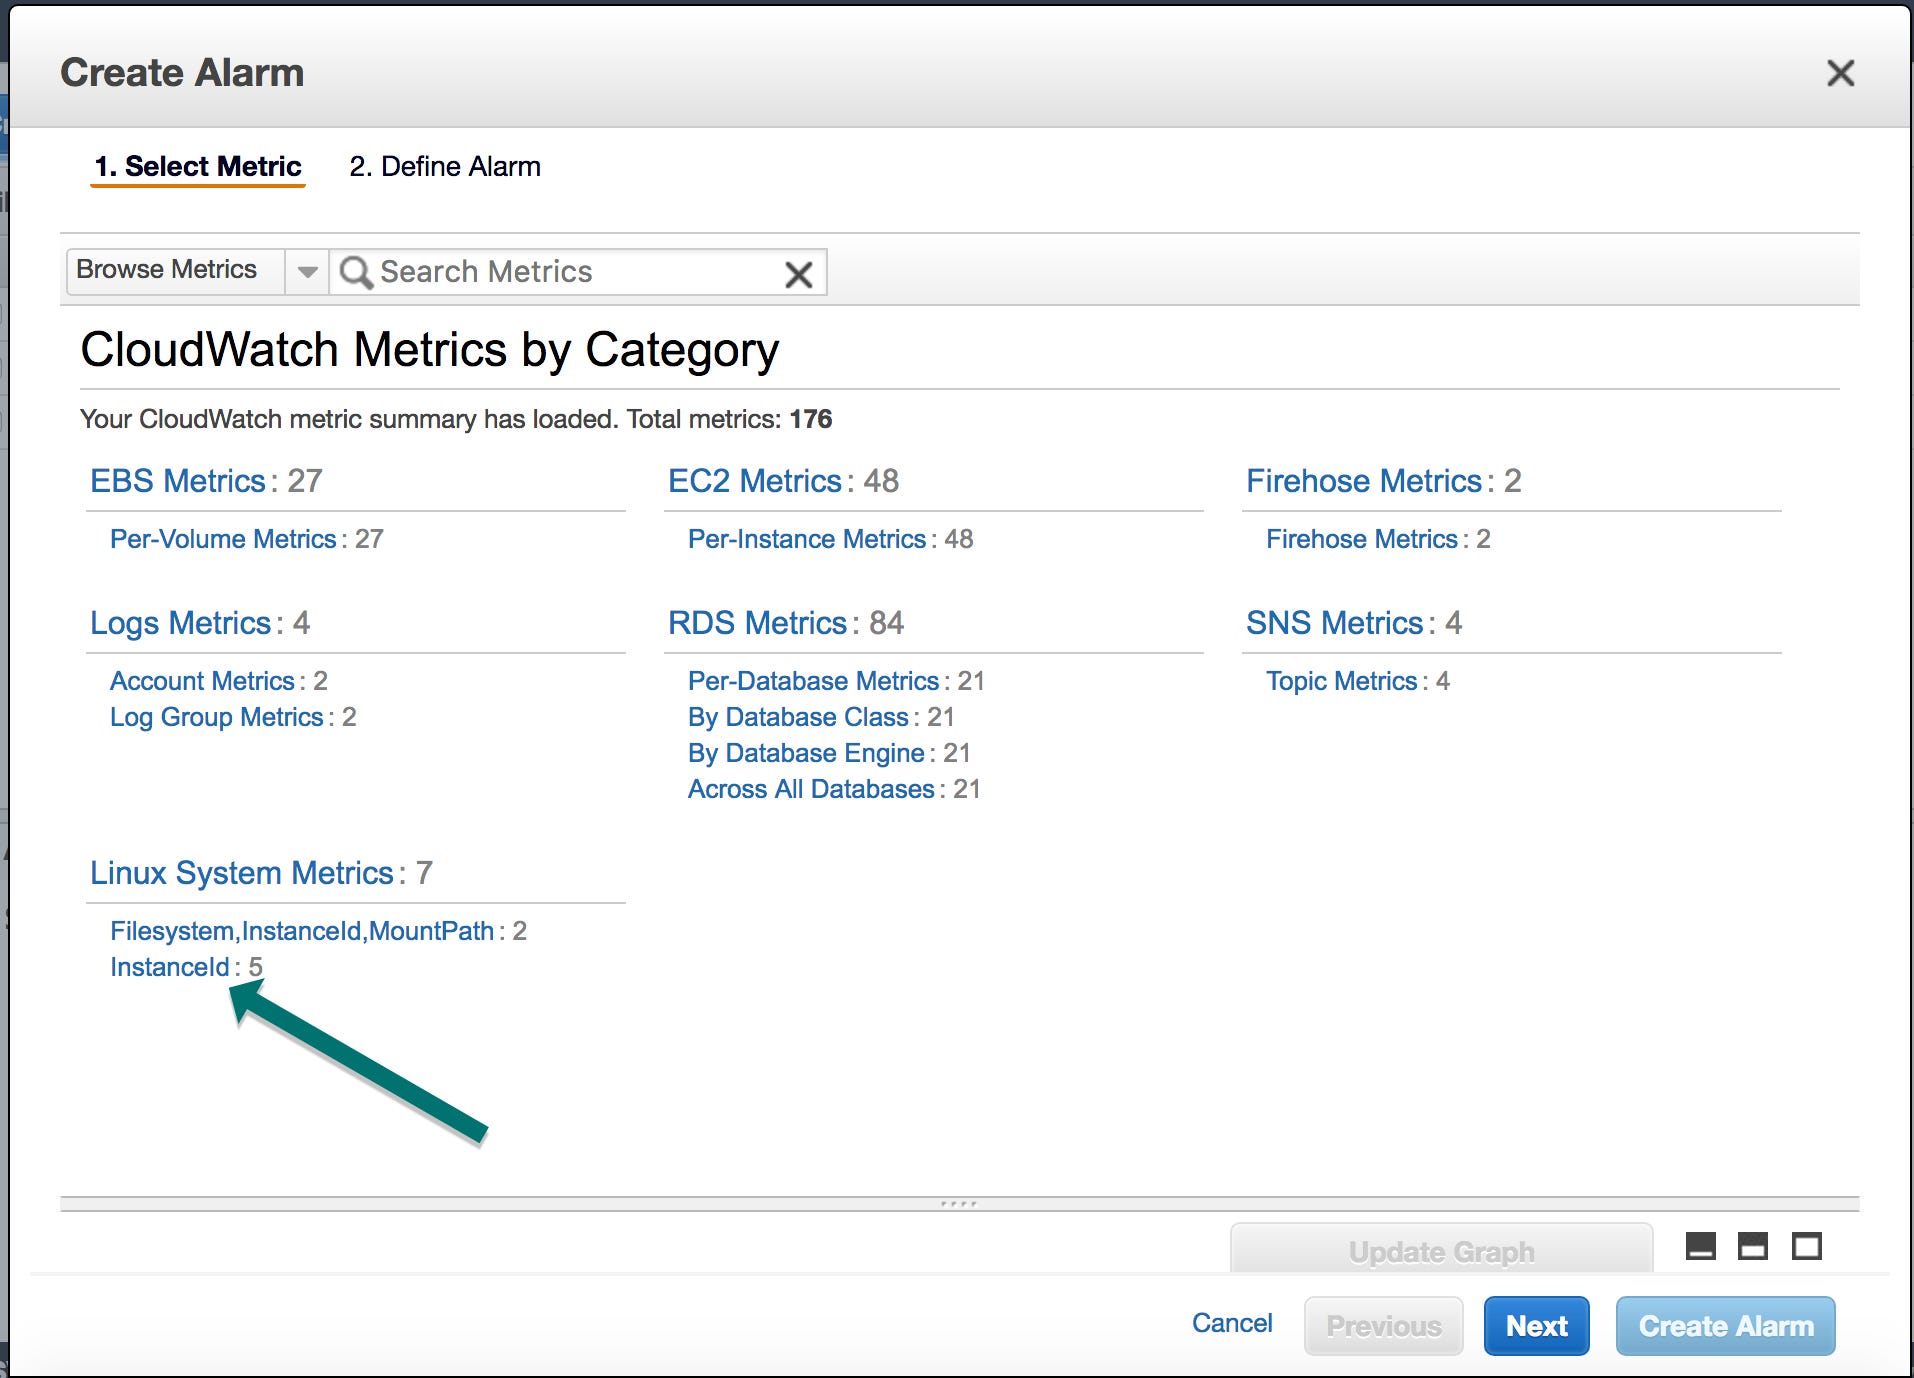Set graph panel to minimized layout icon
Image resolution: width=1914 pixels, height=1378 pixels.
[1701, 1246]
